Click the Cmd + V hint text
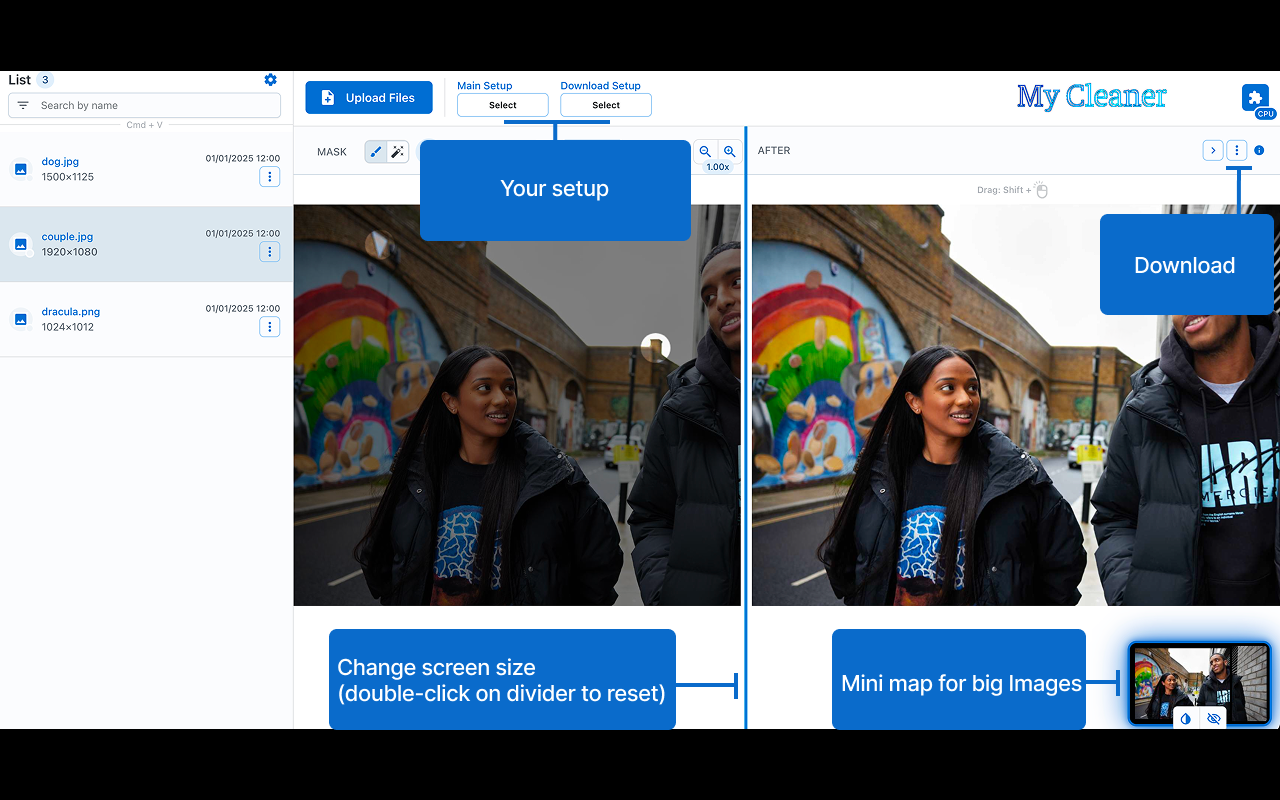The width and height of the screenshot is (1280, 800). click(144, 125)
